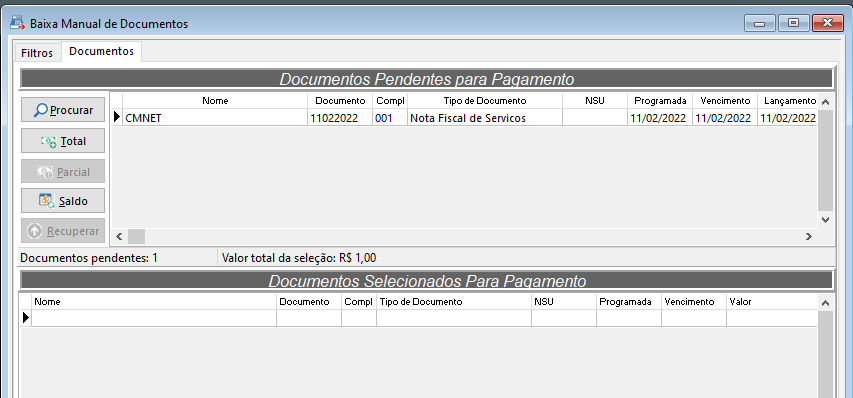Screen dimensions: 853x398
Task: Click Compl column header in pending grid
Action: (390, 101)
